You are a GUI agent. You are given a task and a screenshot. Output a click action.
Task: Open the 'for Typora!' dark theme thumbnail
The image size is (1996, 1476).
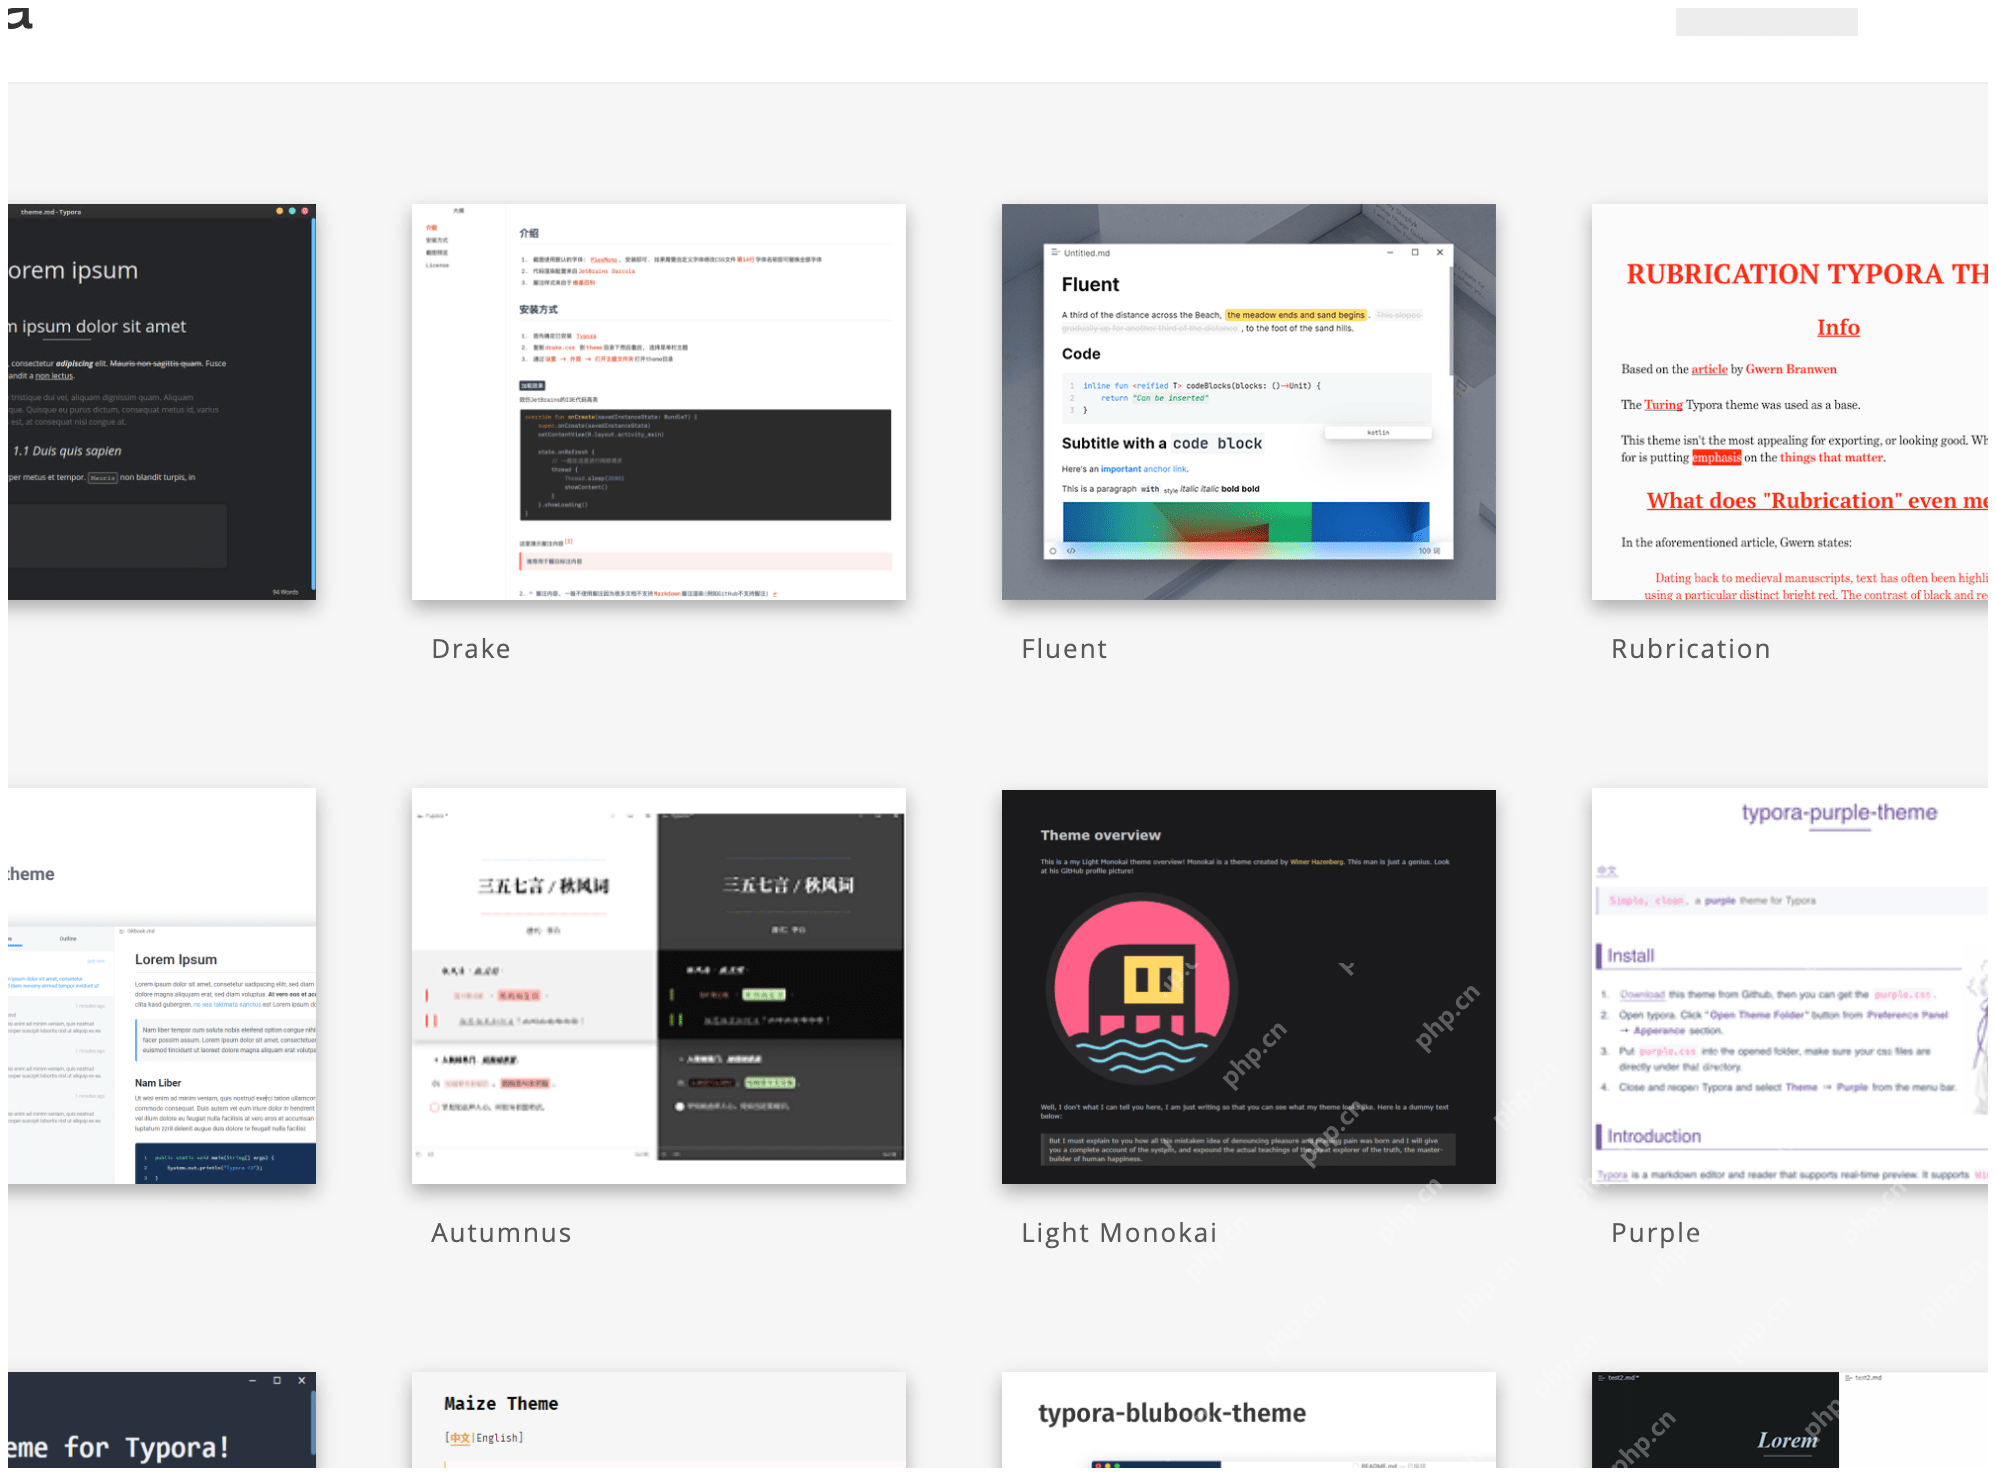162,1422
